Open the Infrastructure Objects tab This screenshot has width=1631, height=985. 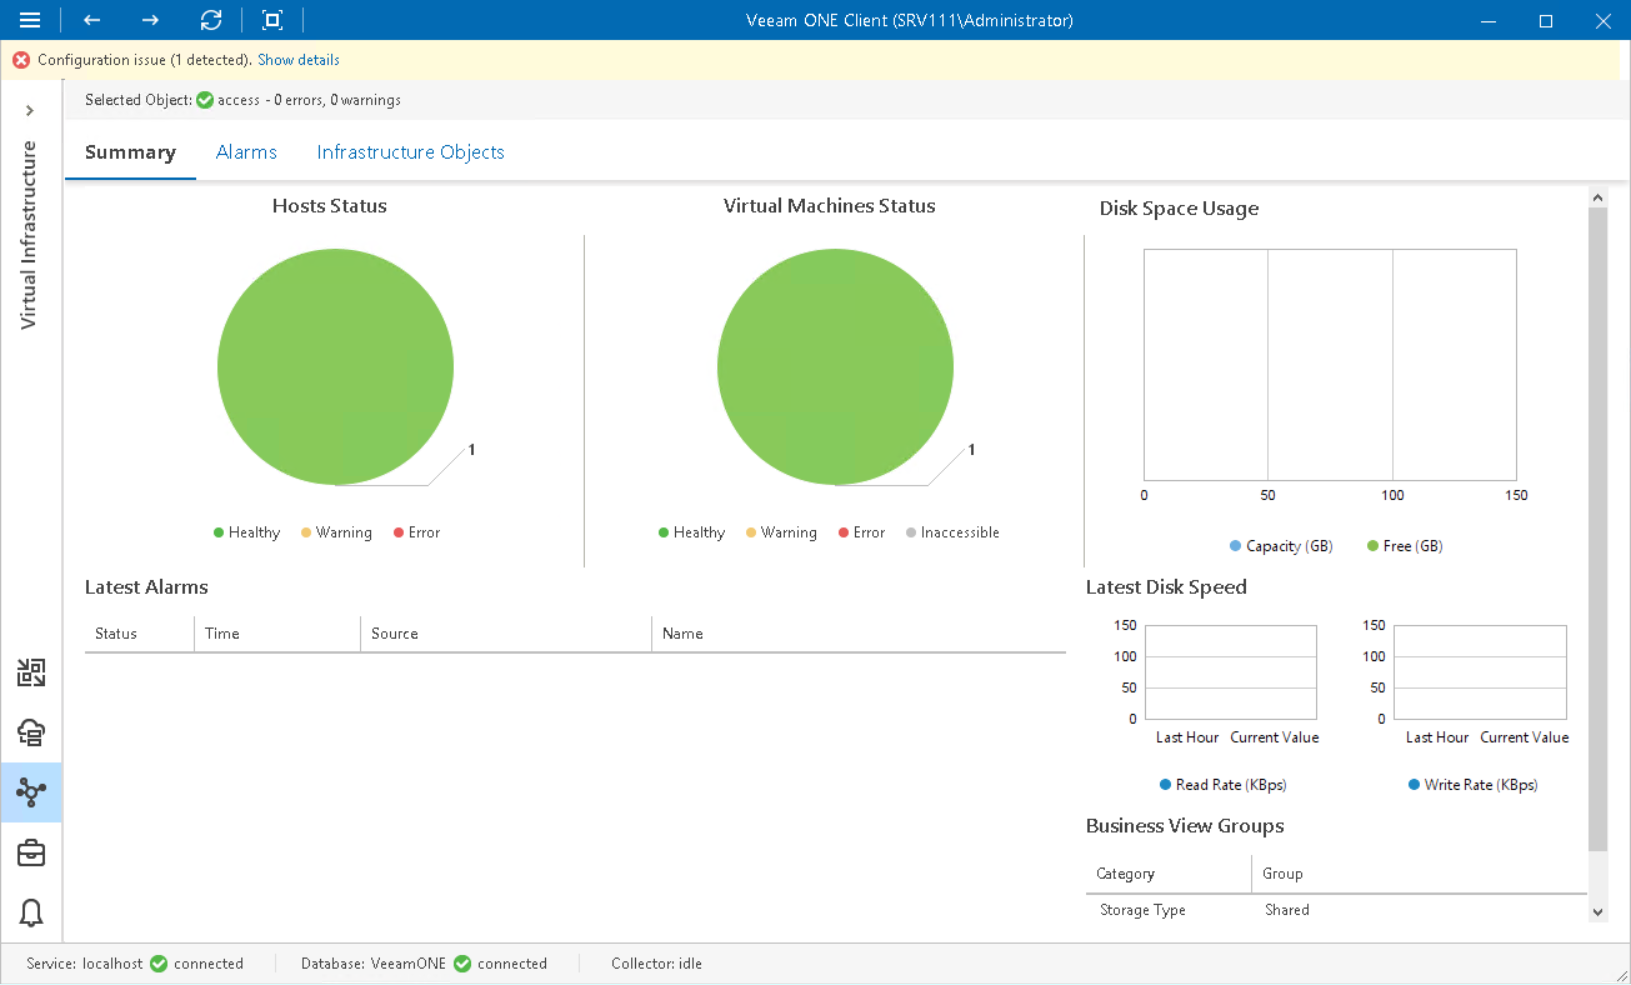click(410, 152)
